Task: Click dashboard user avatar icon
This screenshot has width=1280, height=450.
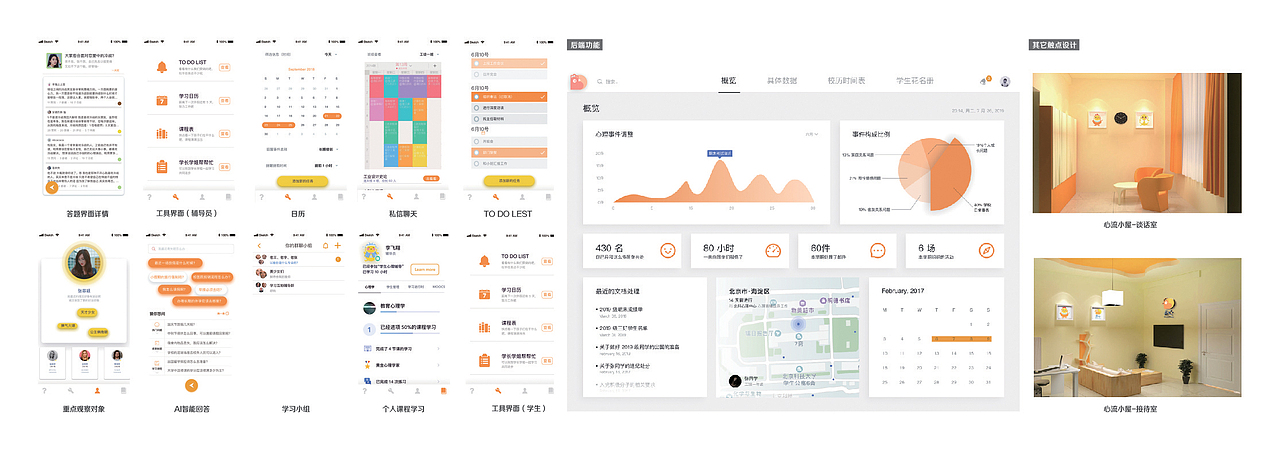Action: 1005,82
